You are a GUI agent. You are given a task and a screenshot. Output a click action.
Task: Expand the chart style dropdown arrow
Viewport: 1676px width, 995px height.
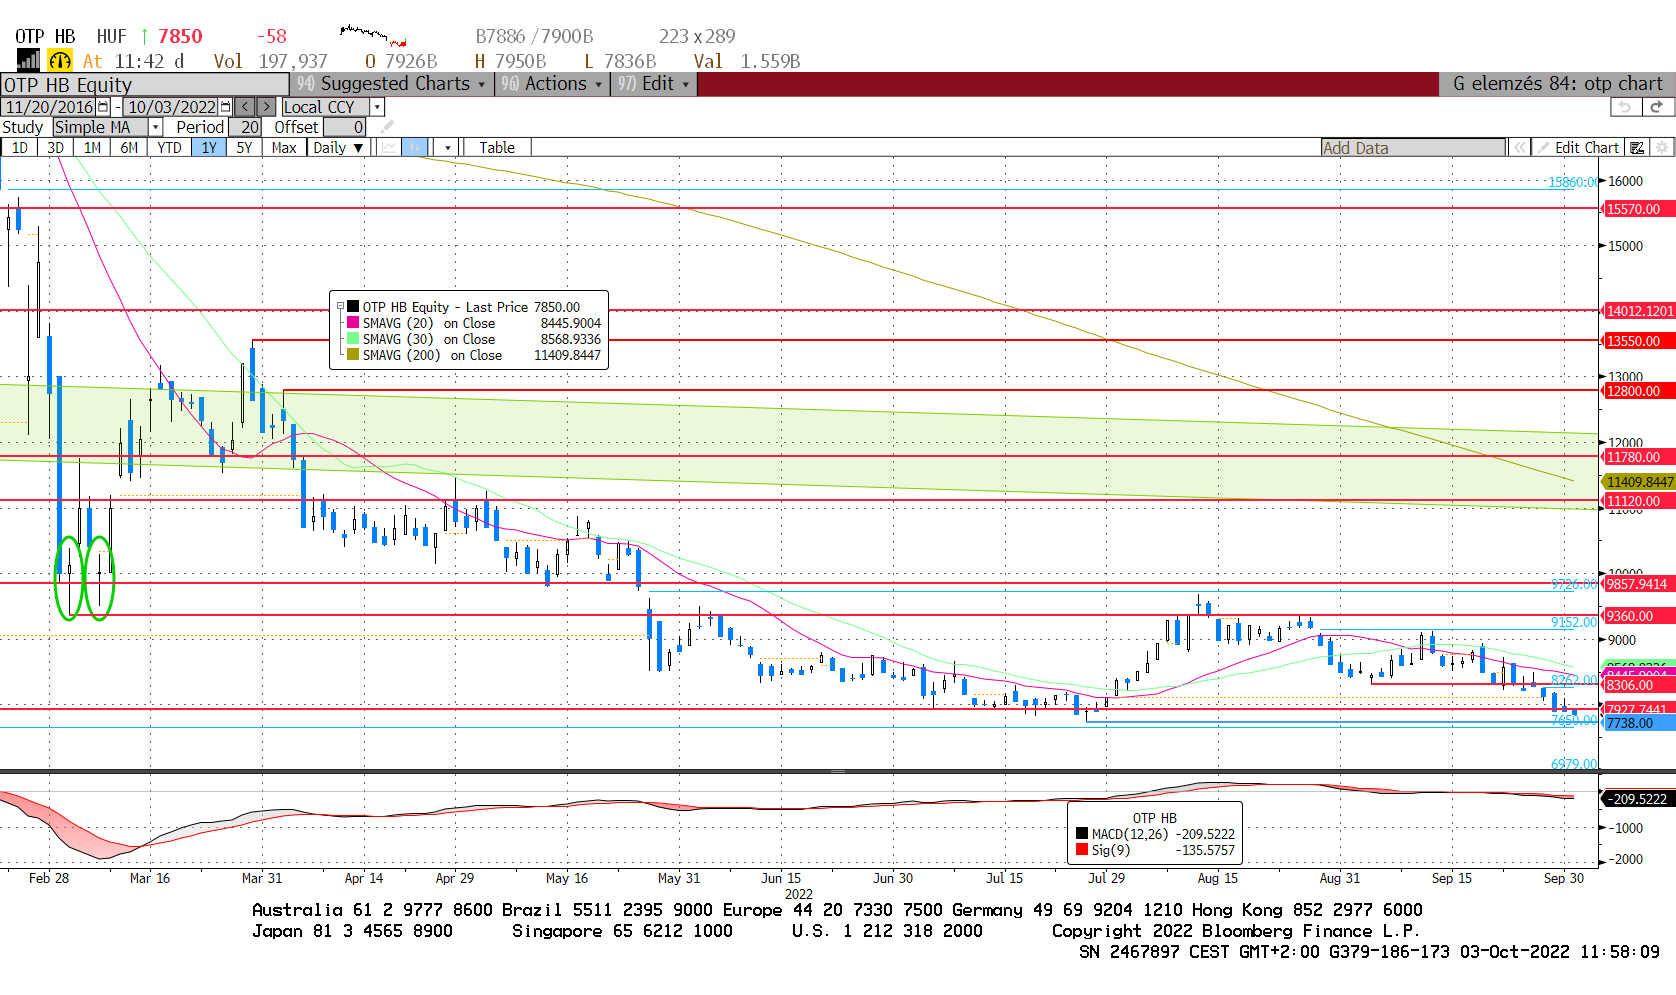click(447, 148)
